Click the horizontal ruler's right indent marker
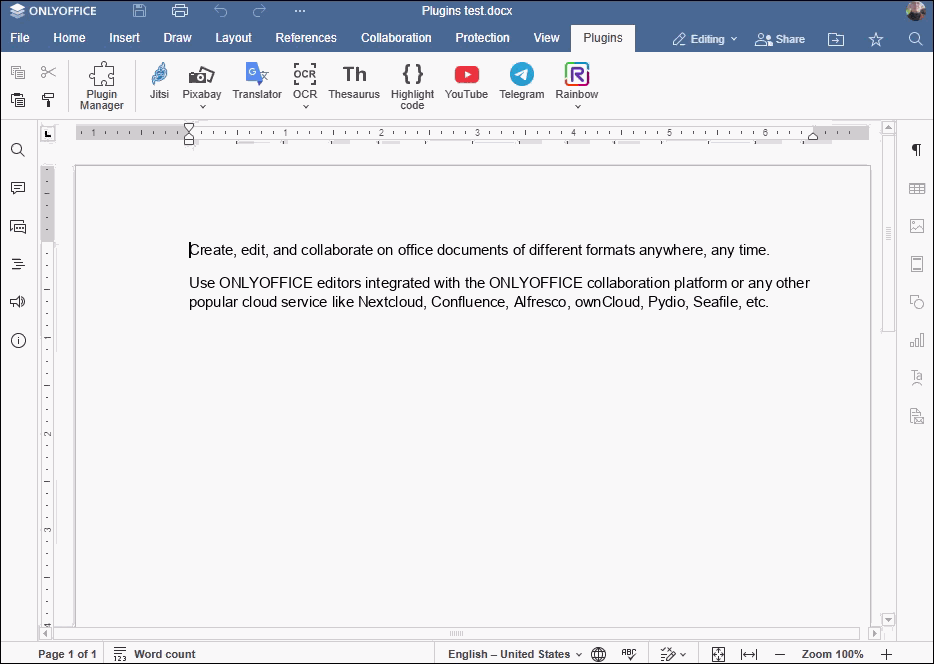This screenshot has height=664, width=934. [813, 136]
